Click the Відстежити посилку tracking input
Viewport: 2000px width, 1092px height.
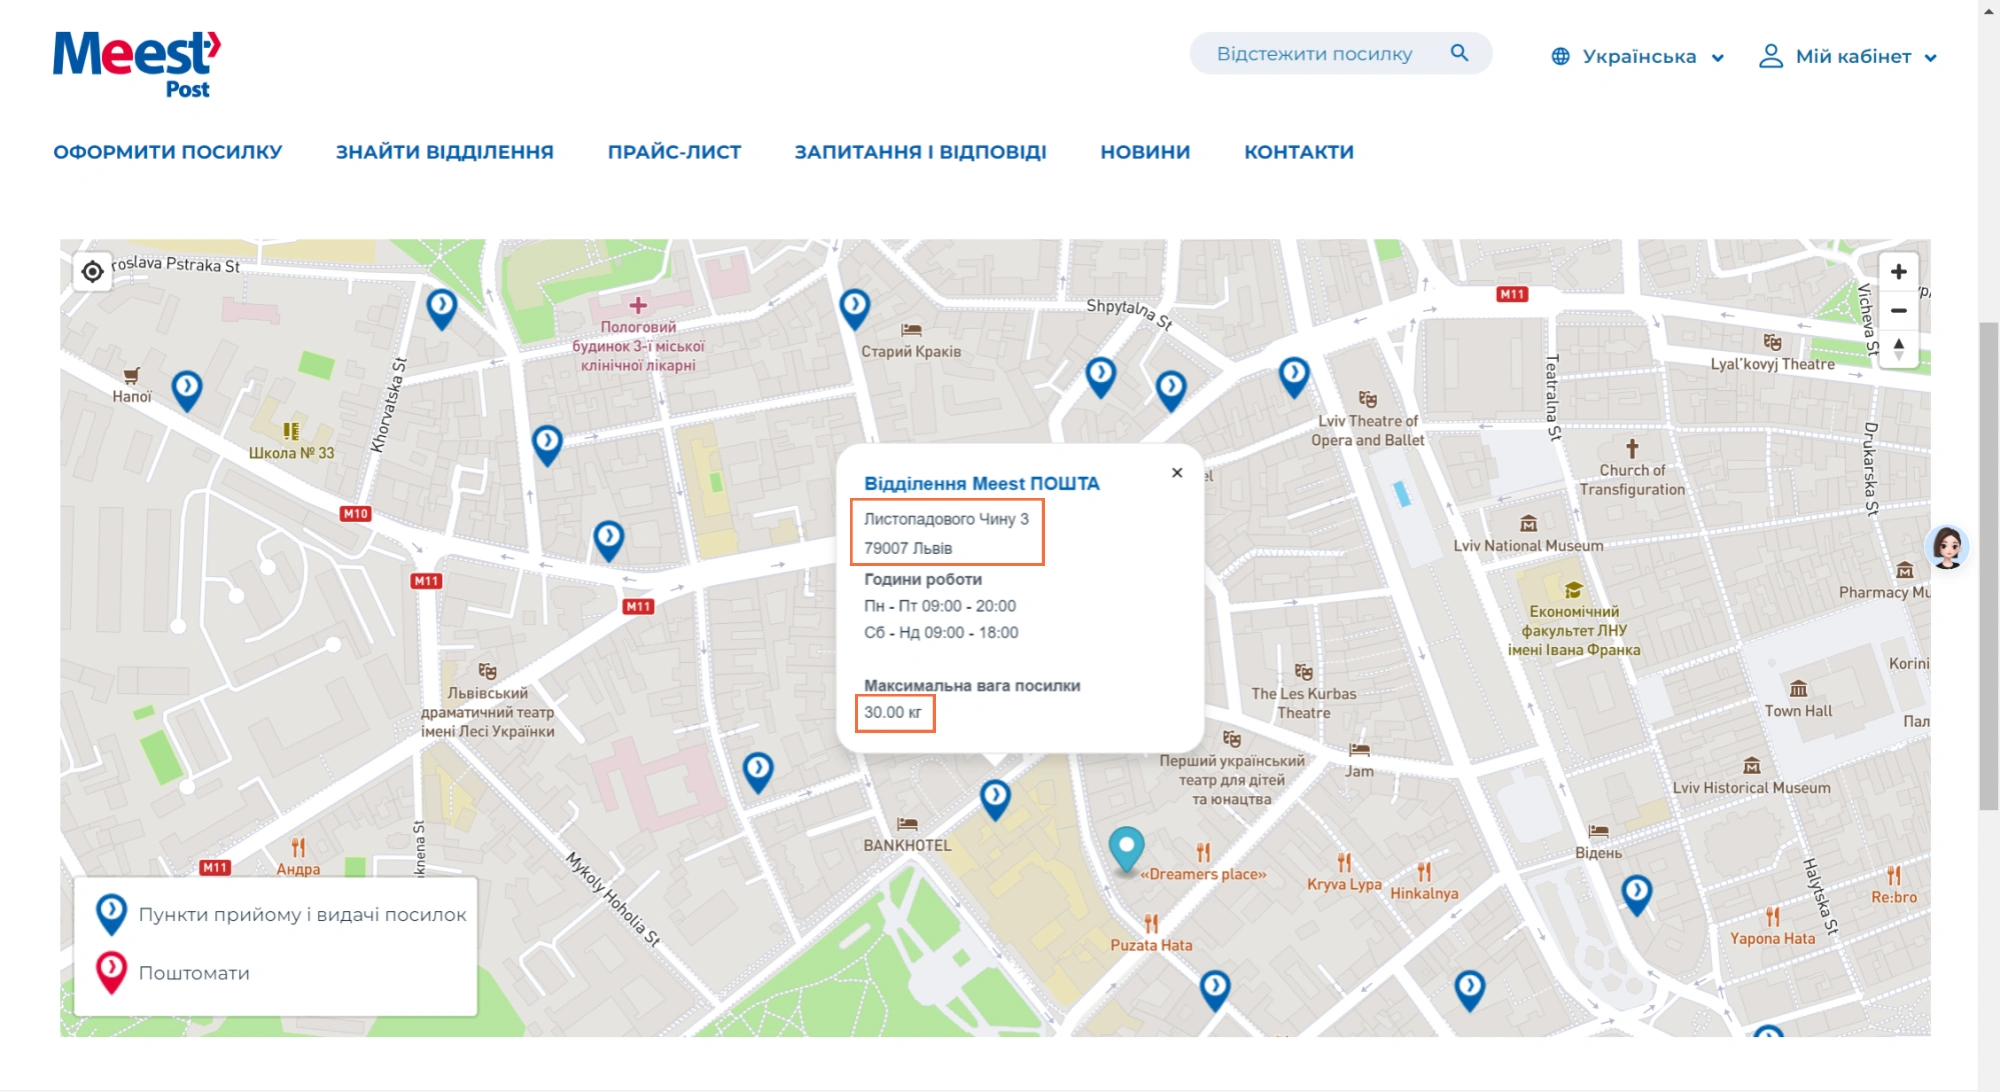1340,53
